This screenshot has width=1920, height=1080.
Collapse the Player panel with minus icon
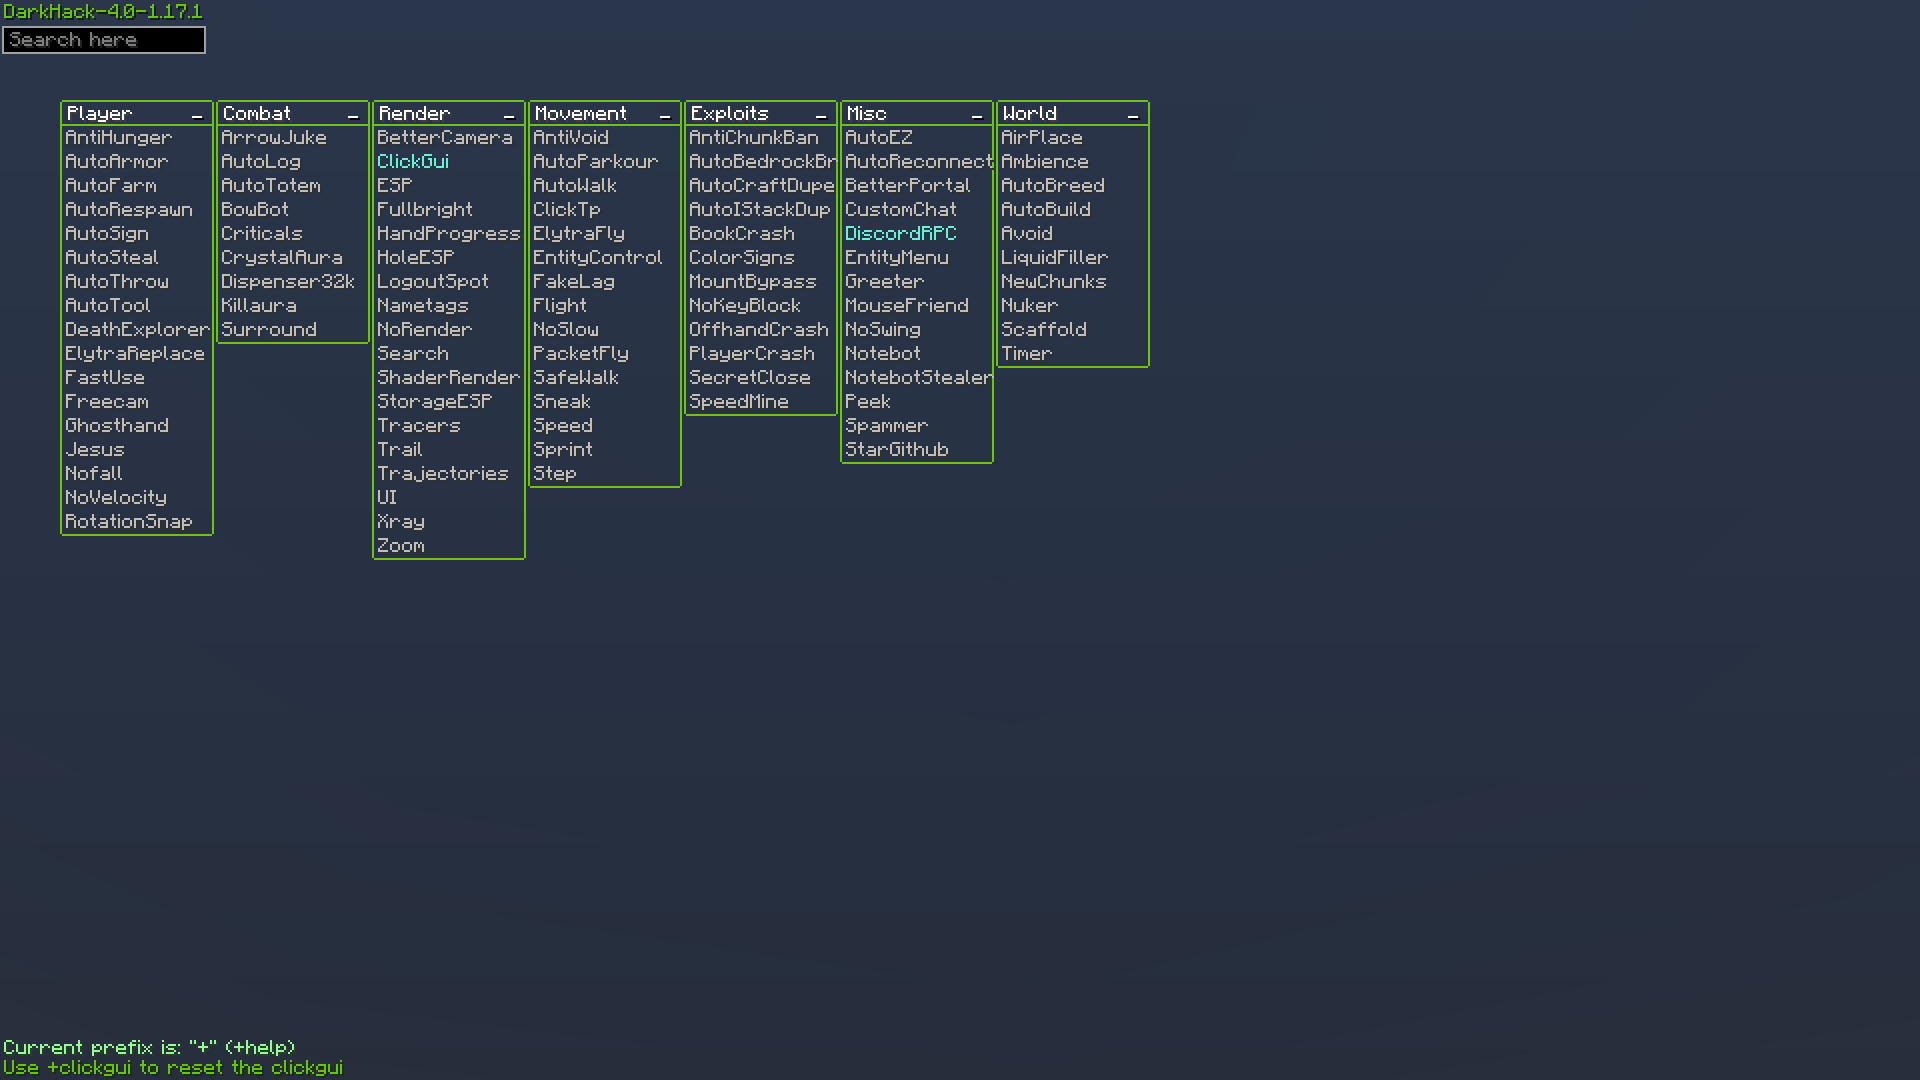[197, 115]
